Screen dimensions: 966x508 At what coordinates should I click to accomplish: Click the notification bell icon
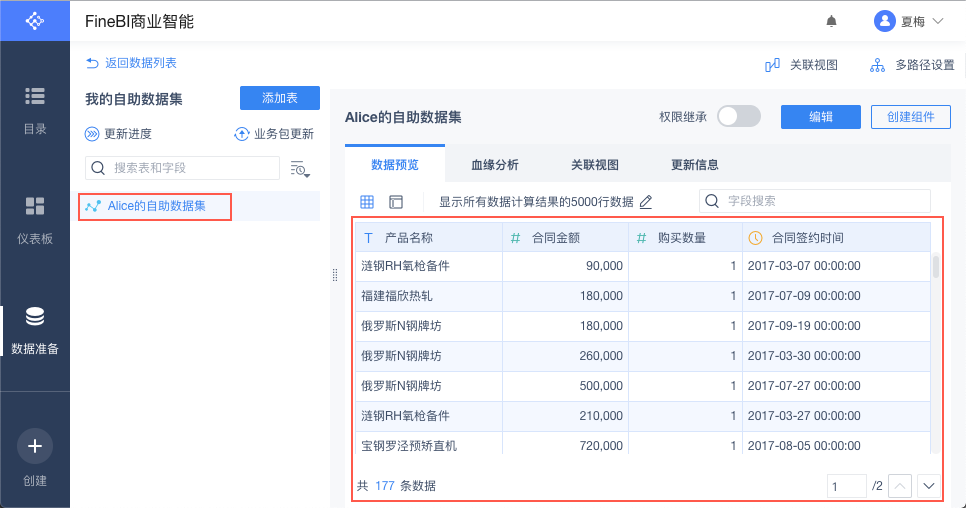click(x=831, y=21)
